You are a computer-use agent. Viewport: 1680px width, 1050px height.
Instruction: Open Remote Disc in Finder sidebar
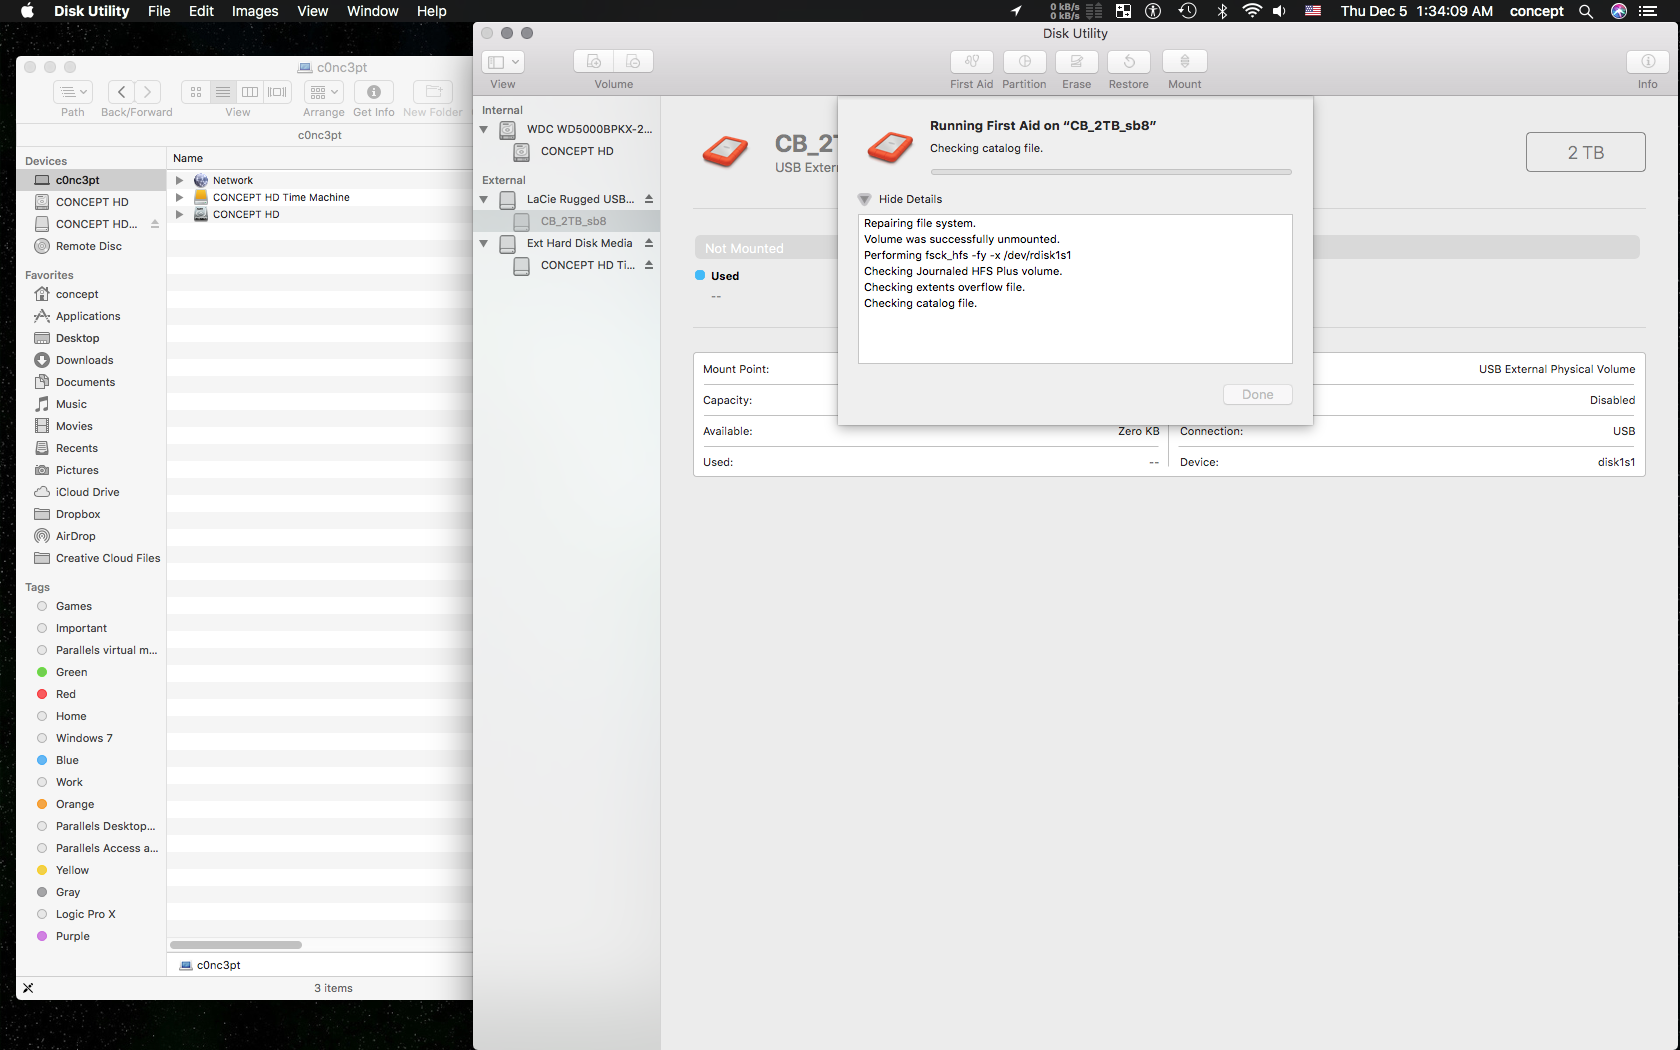[92, 246]
